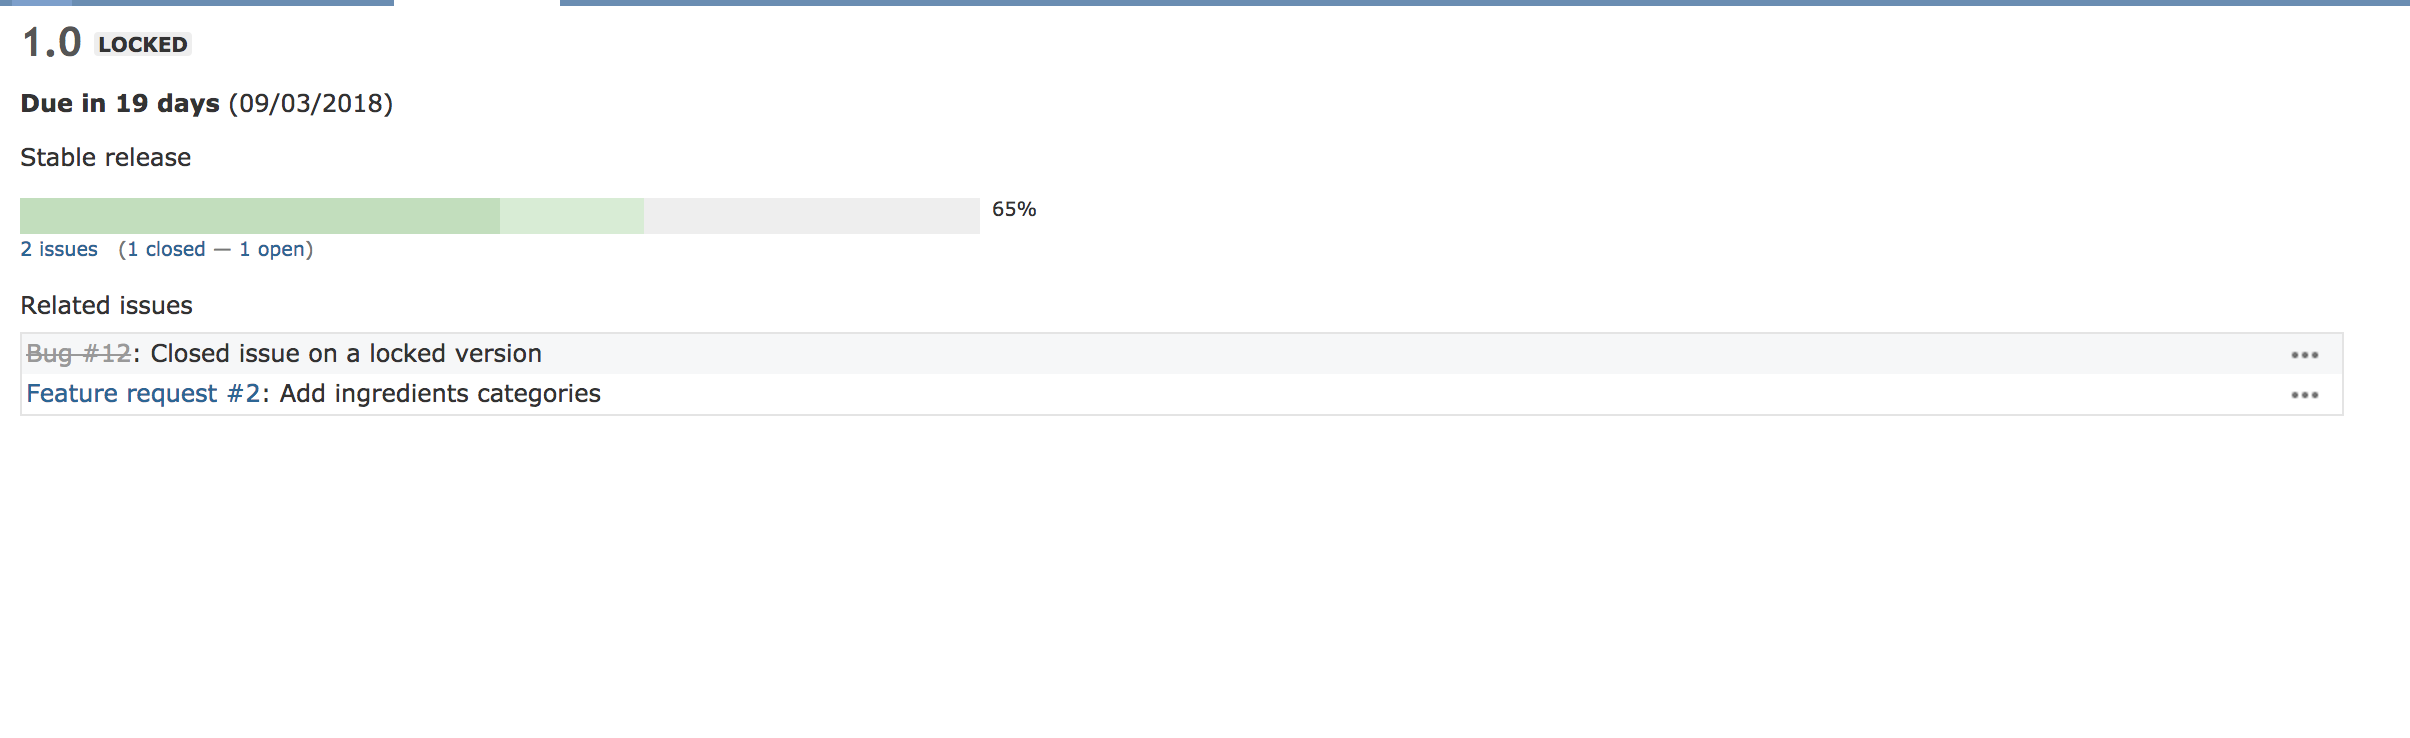Open the Feature request #2 link

click(x=143, y=393)
